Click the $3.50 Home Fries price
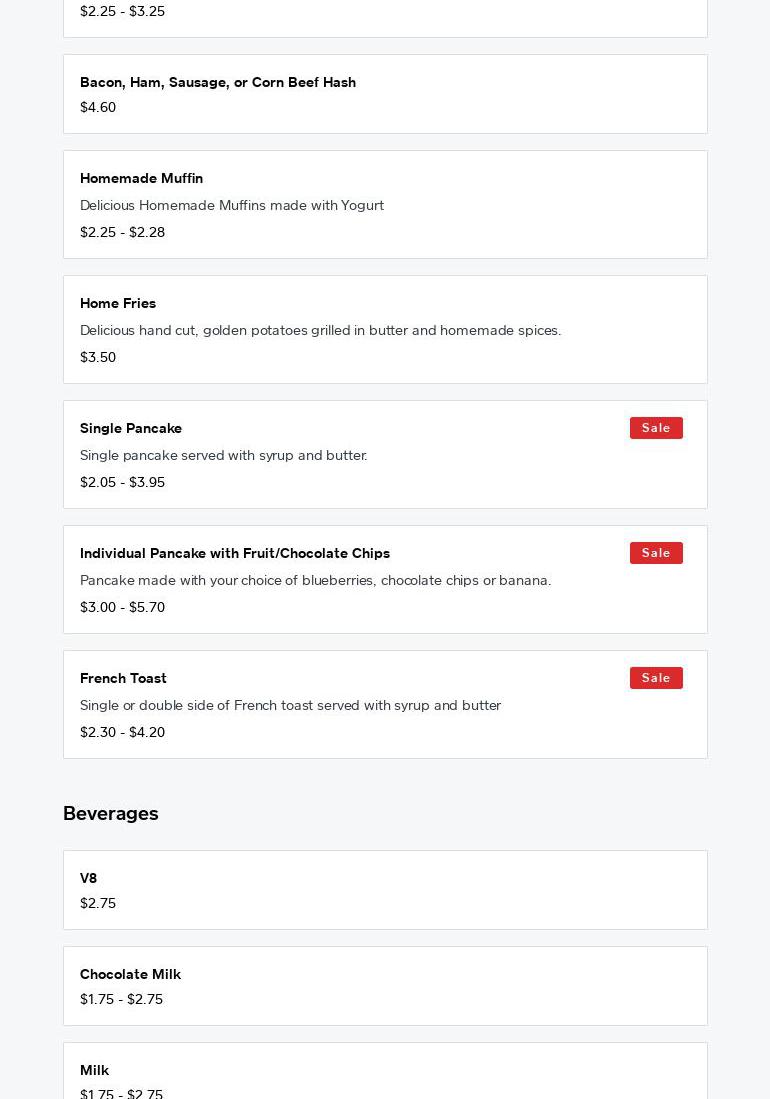Screen dimensions: 770x1099 point(98,357)
